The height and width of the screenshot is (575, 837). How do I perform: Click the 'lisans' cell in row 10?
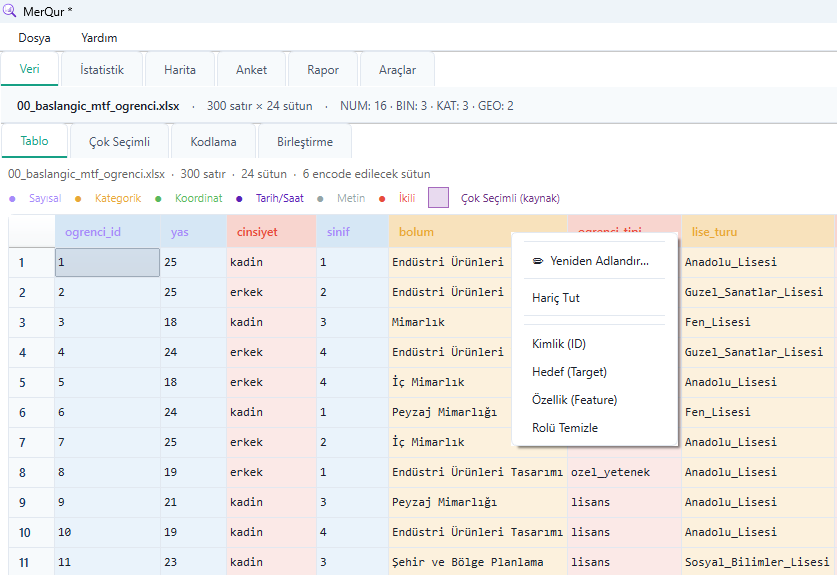(x=625, y=532)
